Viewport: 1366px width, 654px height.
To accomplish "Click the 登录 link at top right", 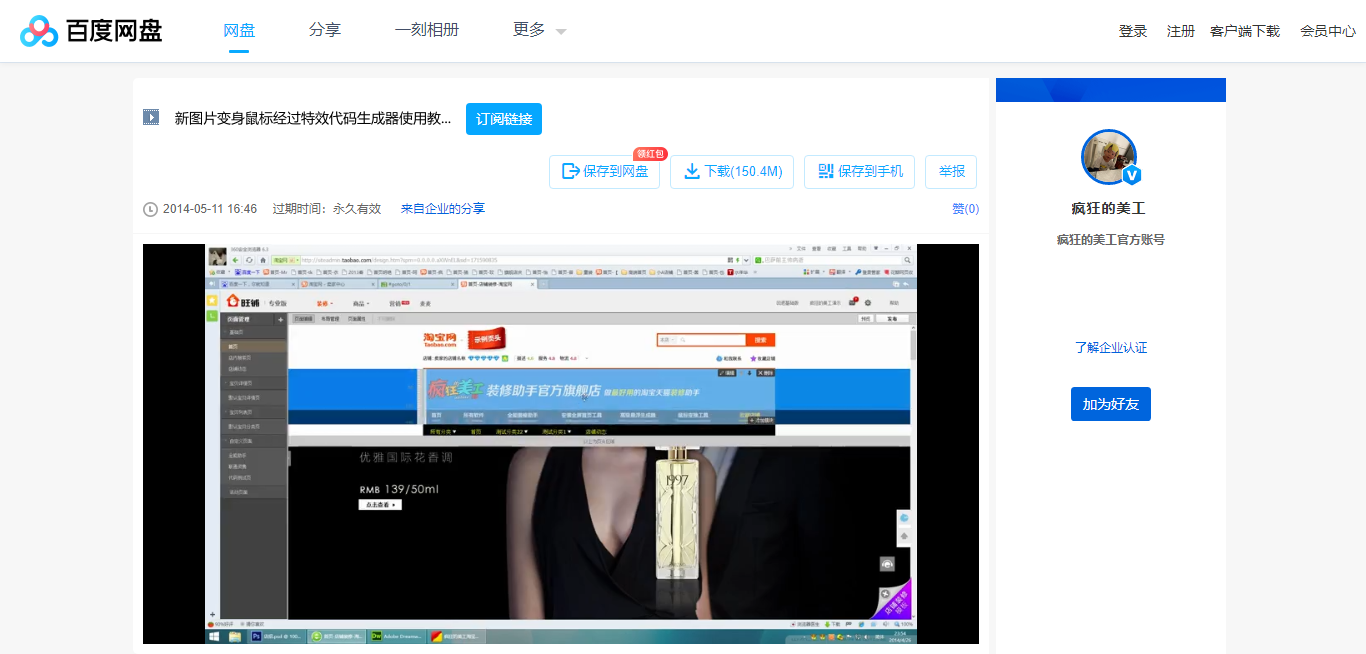I will click(x=1132, y=31).
